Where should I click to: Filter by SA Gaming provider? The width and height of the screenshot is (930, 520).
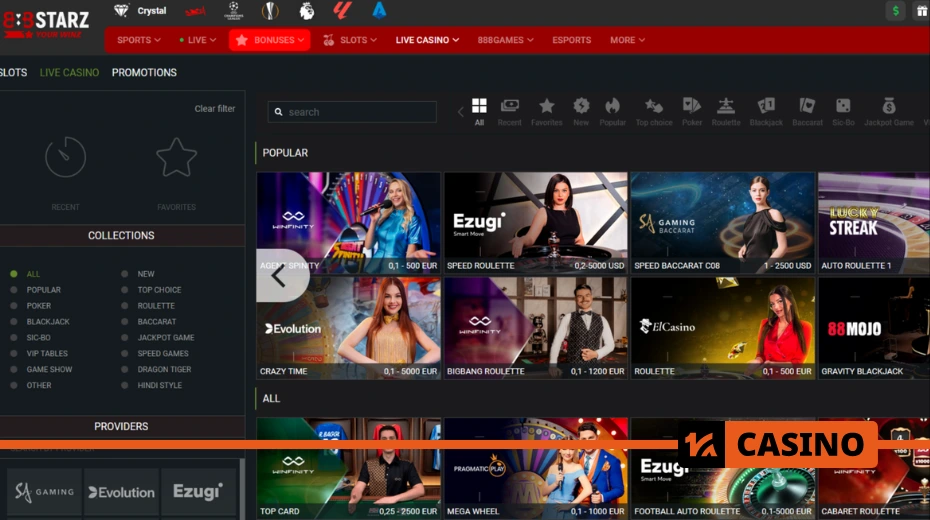pyautogui.click(x=44, y=492)
